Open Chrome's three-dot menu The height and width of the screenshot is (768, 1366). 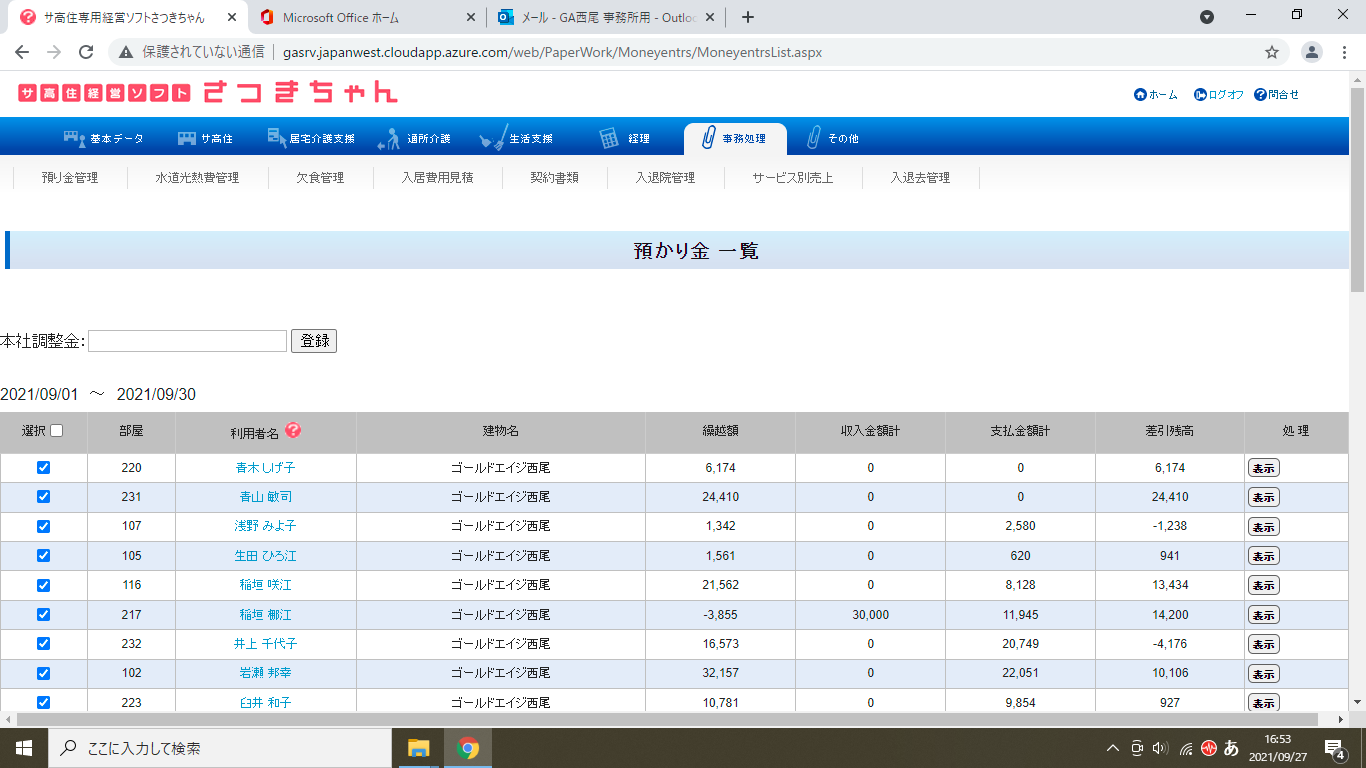point(1345,52)
